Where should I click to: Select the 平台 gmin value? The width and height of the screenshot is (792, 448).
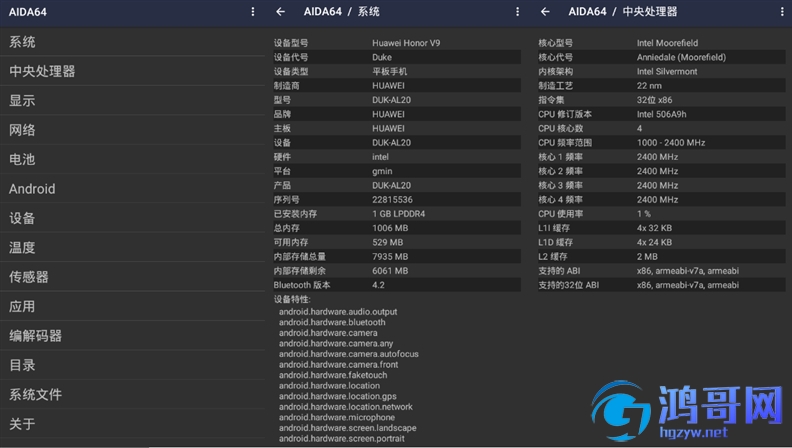pyautogui.click(x=382, y=171)
